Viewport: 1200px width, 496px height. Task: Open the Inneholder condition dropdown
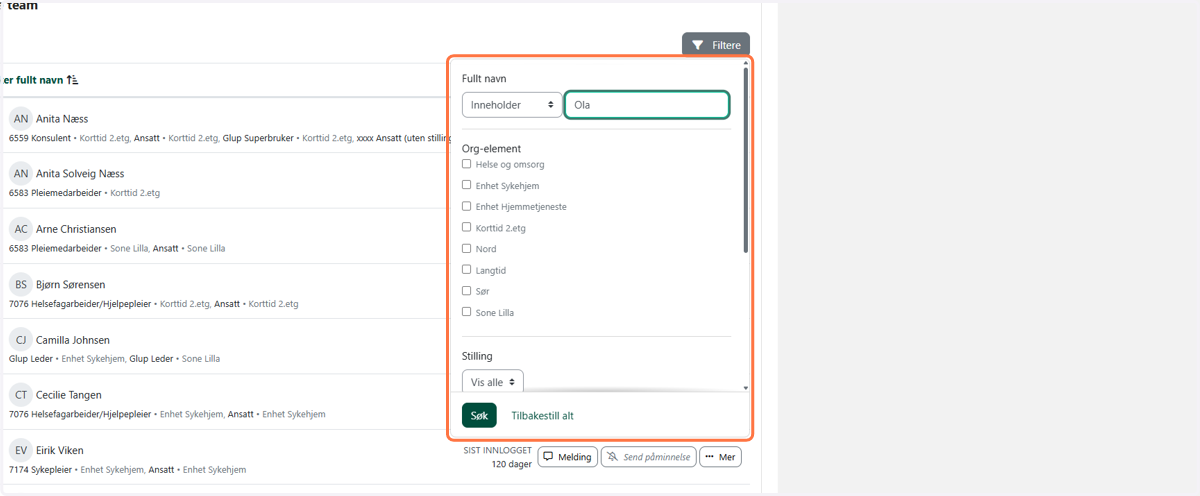[x=512, y=104]
